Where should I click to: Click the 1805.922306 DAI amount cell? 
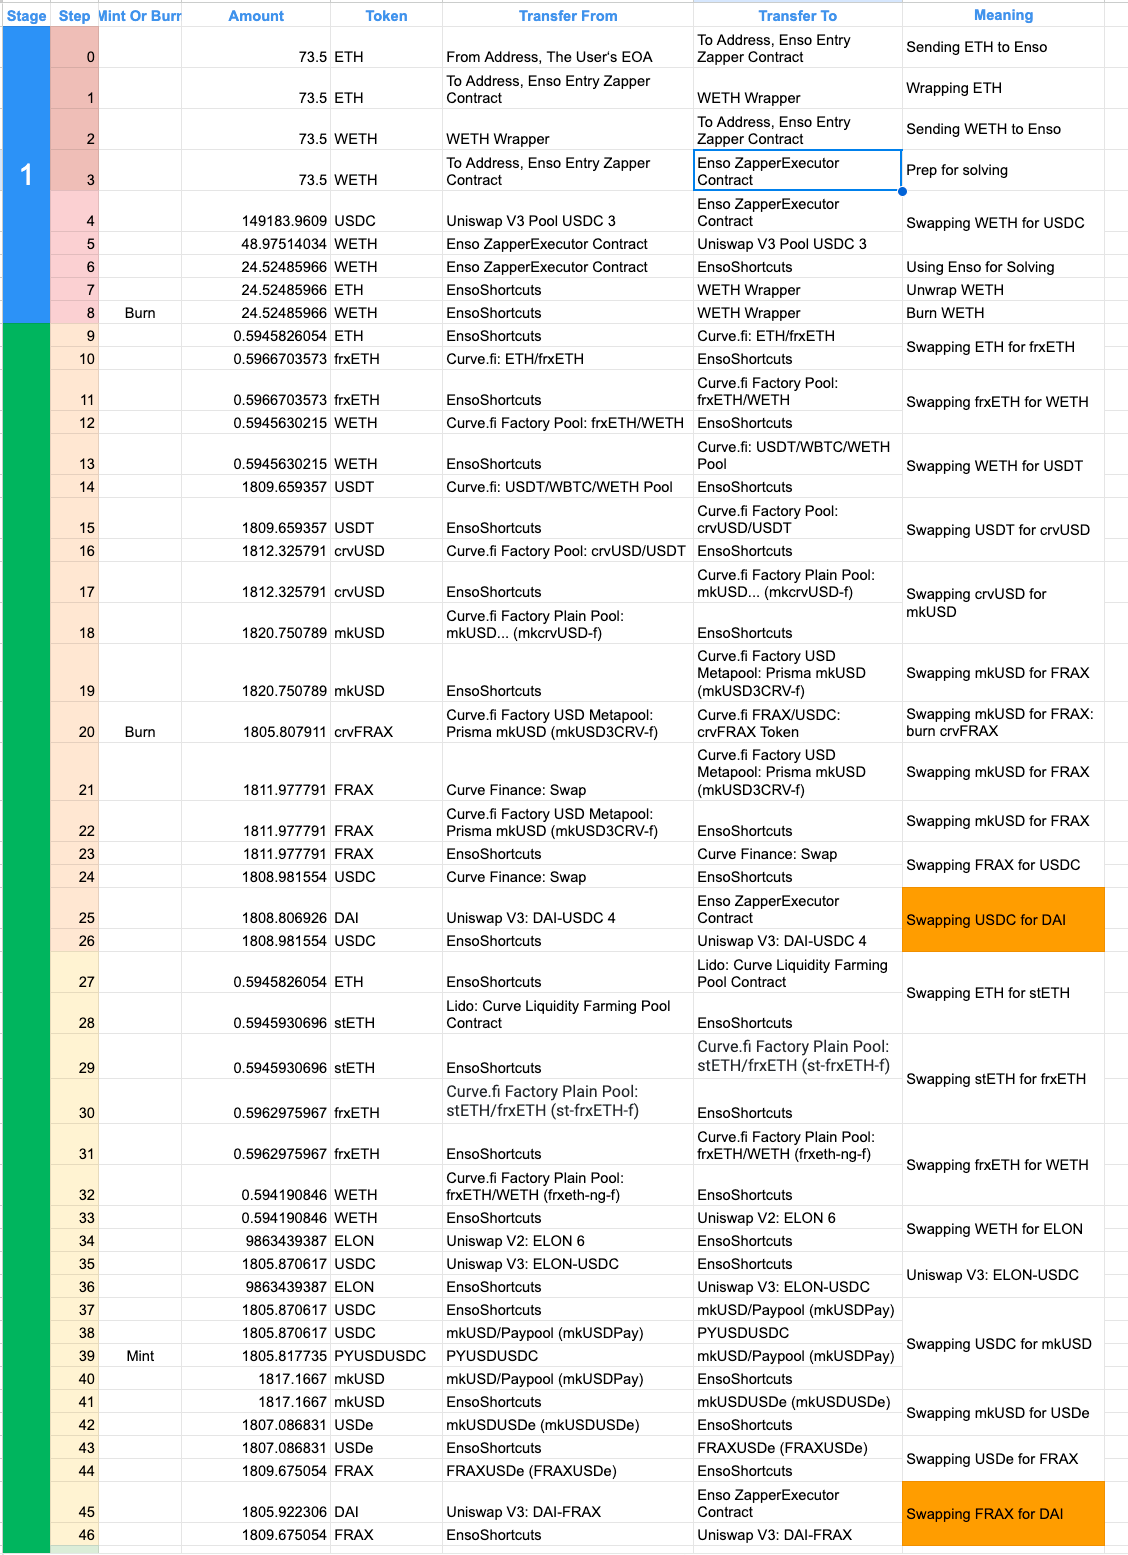256,1503
